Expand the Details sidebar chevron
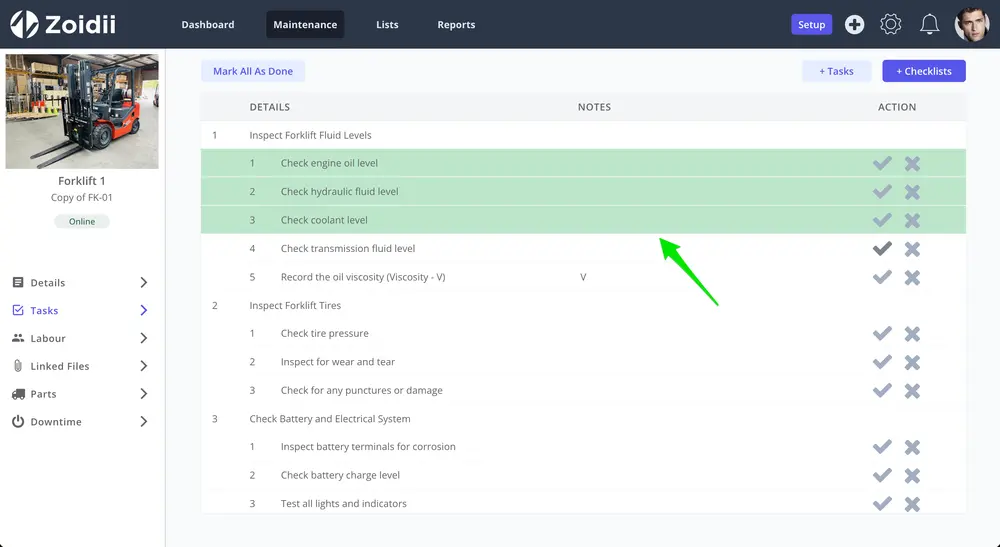The width and height of the screenshot is (1000, 547). [x=143, y=282]
